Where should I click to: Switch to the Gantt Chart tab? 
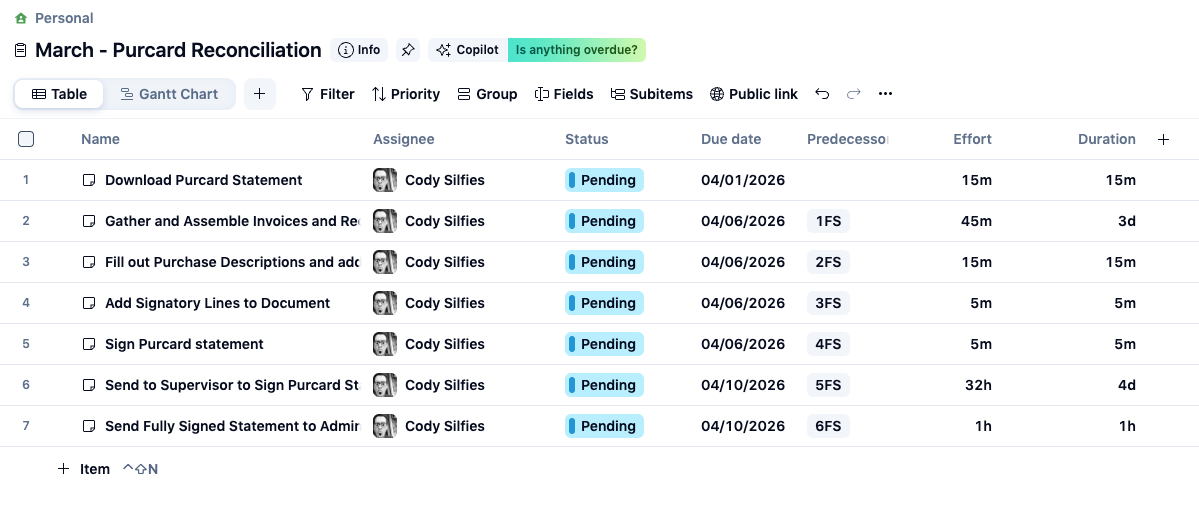coord(169,94)
